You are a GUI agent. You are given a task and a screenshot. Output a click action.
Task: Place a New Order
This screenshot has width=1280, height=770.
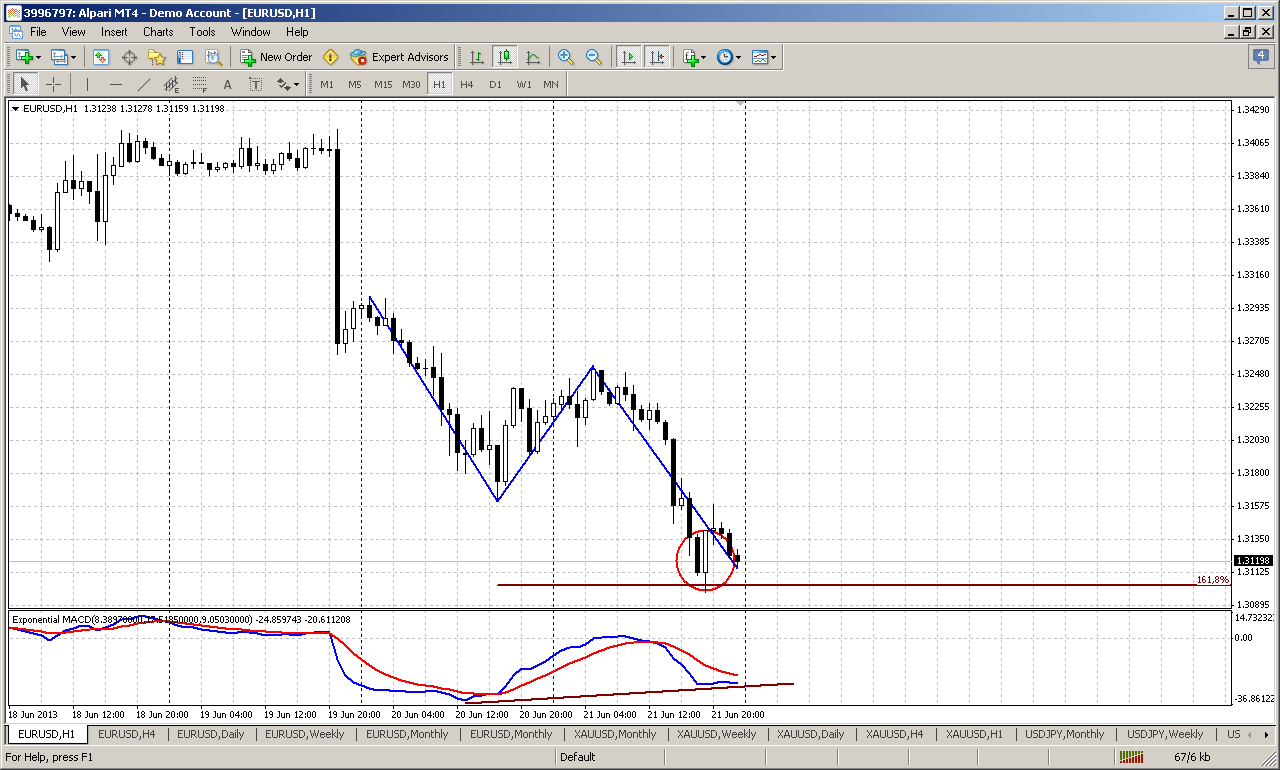click(x=277, y=57)
